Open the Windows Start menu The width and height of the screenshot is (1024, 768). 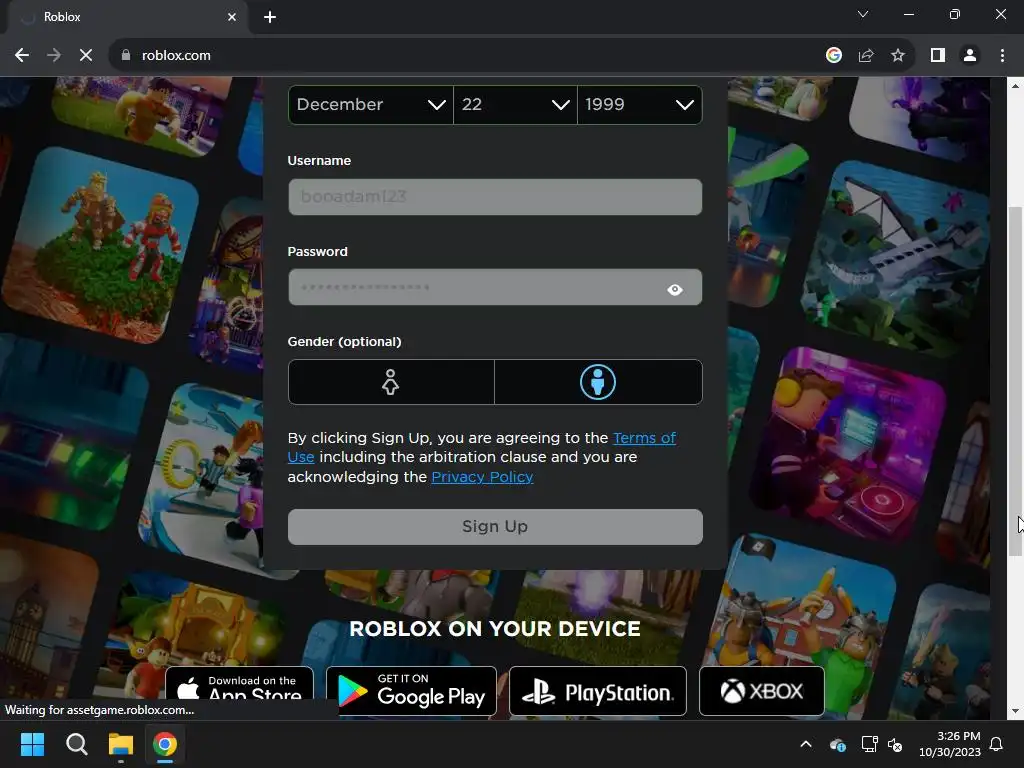pos(32,744)
